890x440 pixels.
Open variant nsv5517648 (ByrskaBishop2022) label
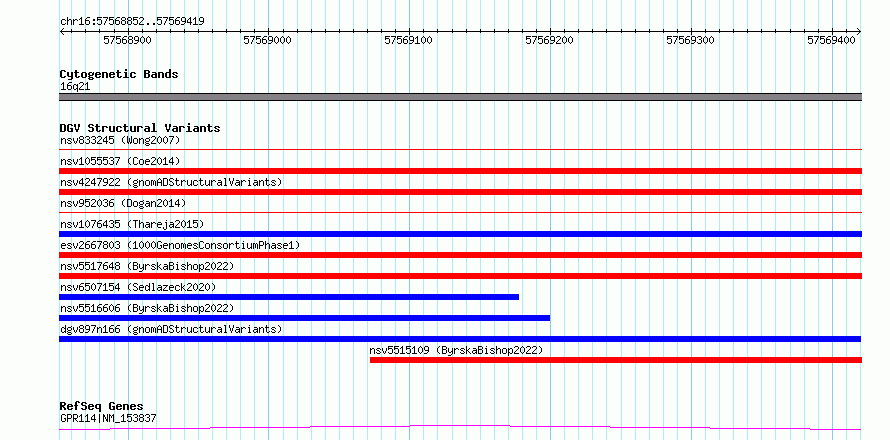147,266
